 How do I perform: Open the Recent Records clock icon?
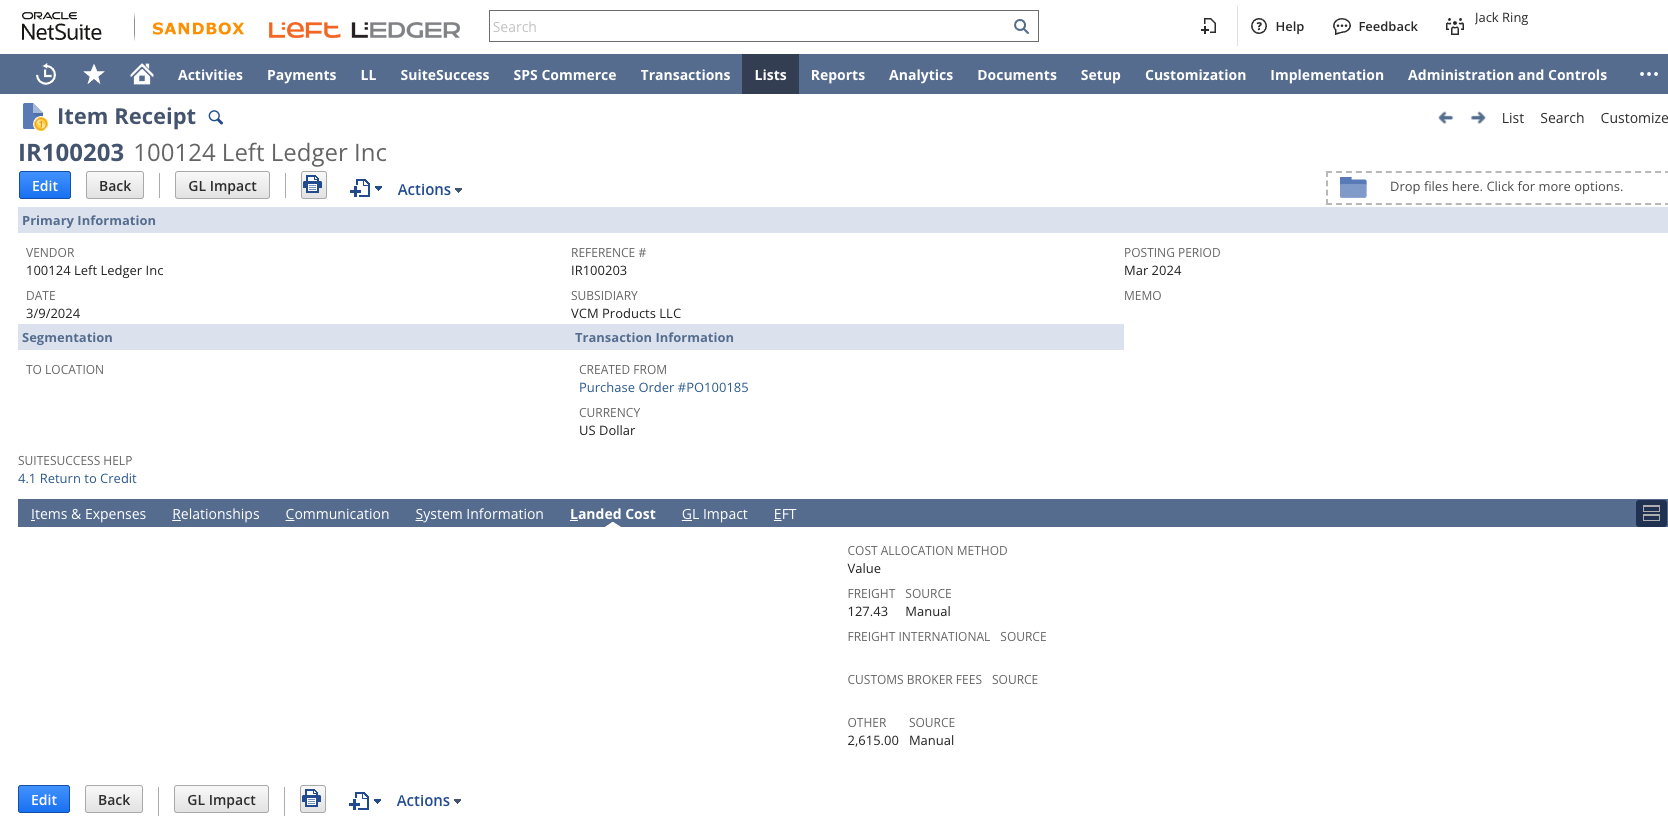tap(46, 74)
